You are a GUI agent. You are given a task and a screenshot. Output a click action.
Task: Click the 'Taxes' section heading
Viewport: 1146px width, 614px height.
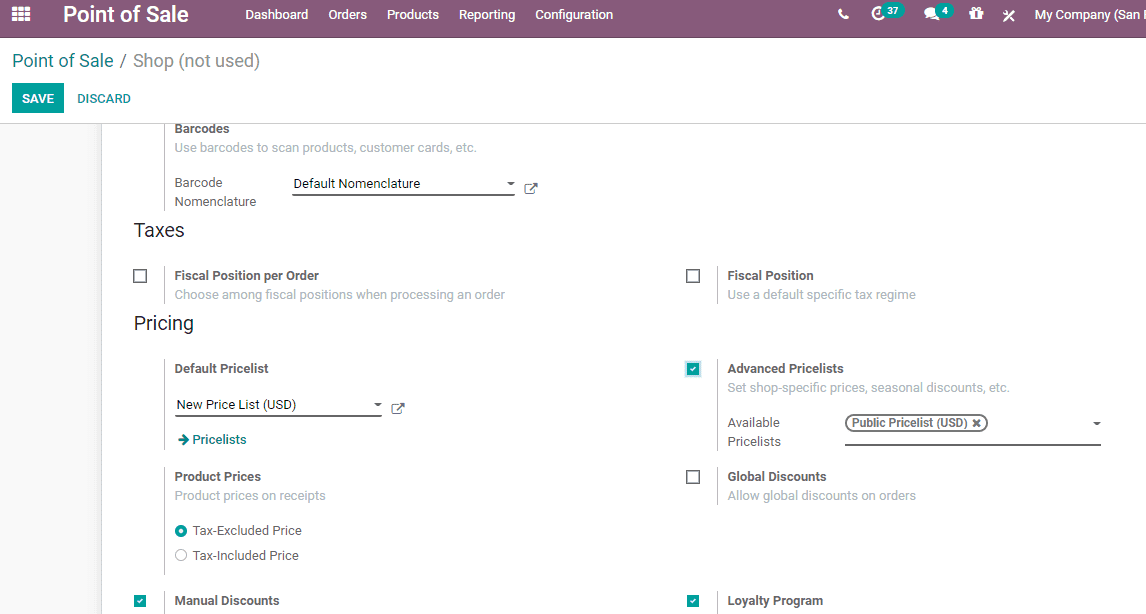coord(159,230)
